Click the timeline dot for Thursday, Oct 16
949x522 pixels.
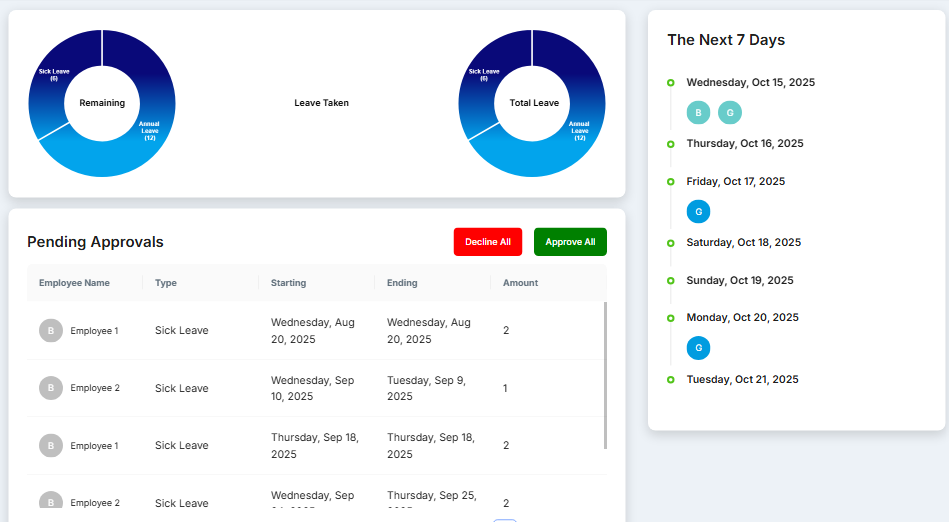point(671,144)
